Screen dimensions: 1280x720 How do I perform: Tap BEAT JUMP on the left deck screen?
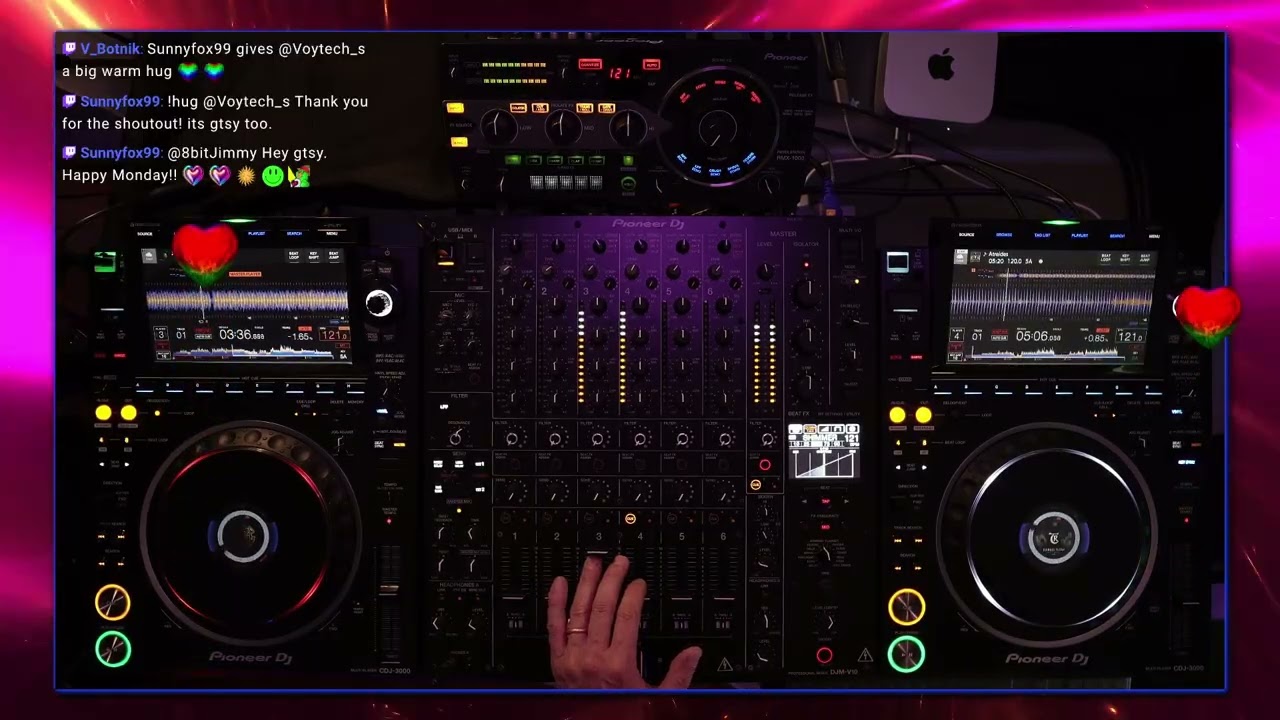coord(333,256)
